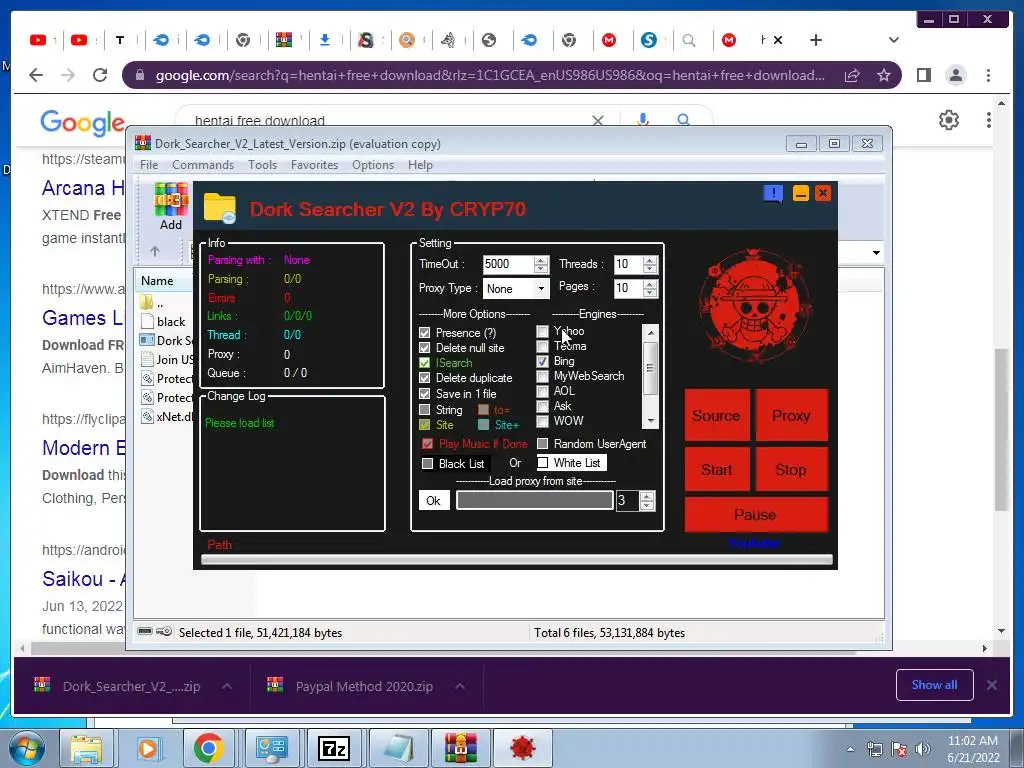This screenshot has height=768, width=1024.
Task: Click the Google voice search microphone
Action: 643,120
